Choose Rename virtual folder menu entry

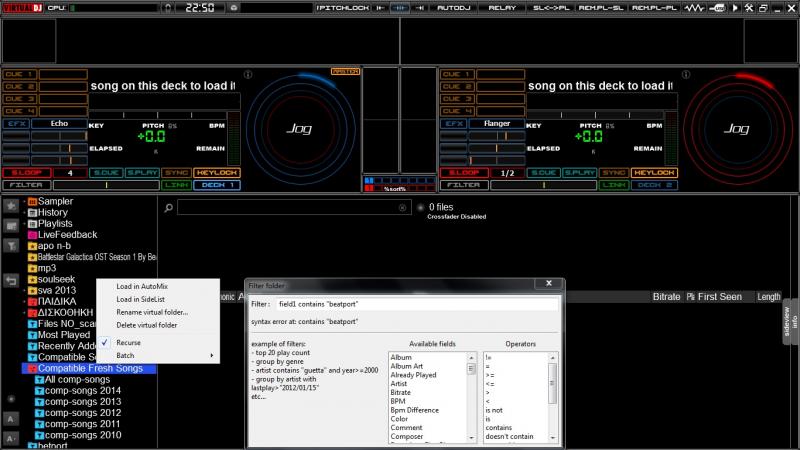point(151,312)
